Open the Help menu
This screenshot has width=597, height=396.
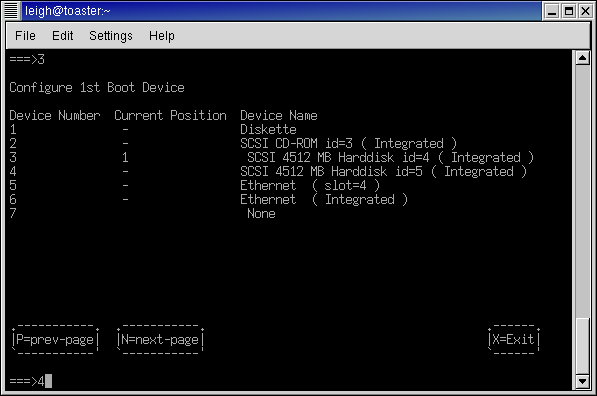162,36
